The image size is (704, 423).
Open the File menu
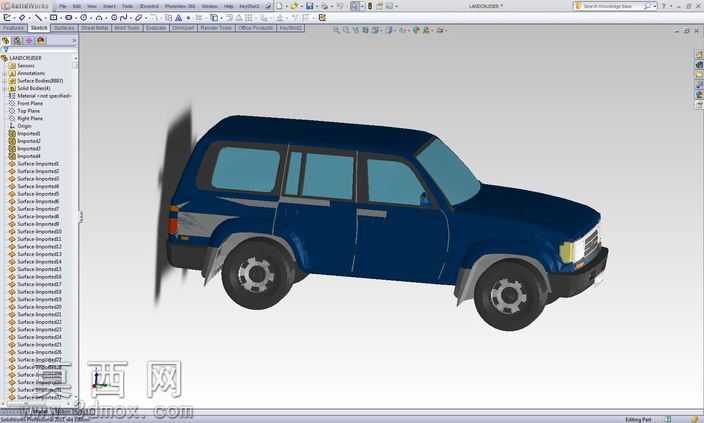[x=62, y=6]
